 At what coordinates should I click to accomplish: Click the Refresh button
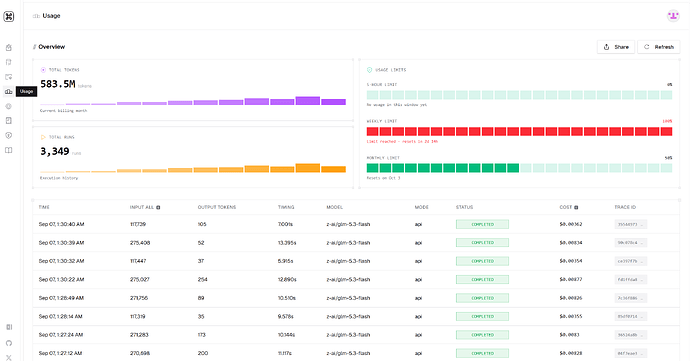point(659,47)
